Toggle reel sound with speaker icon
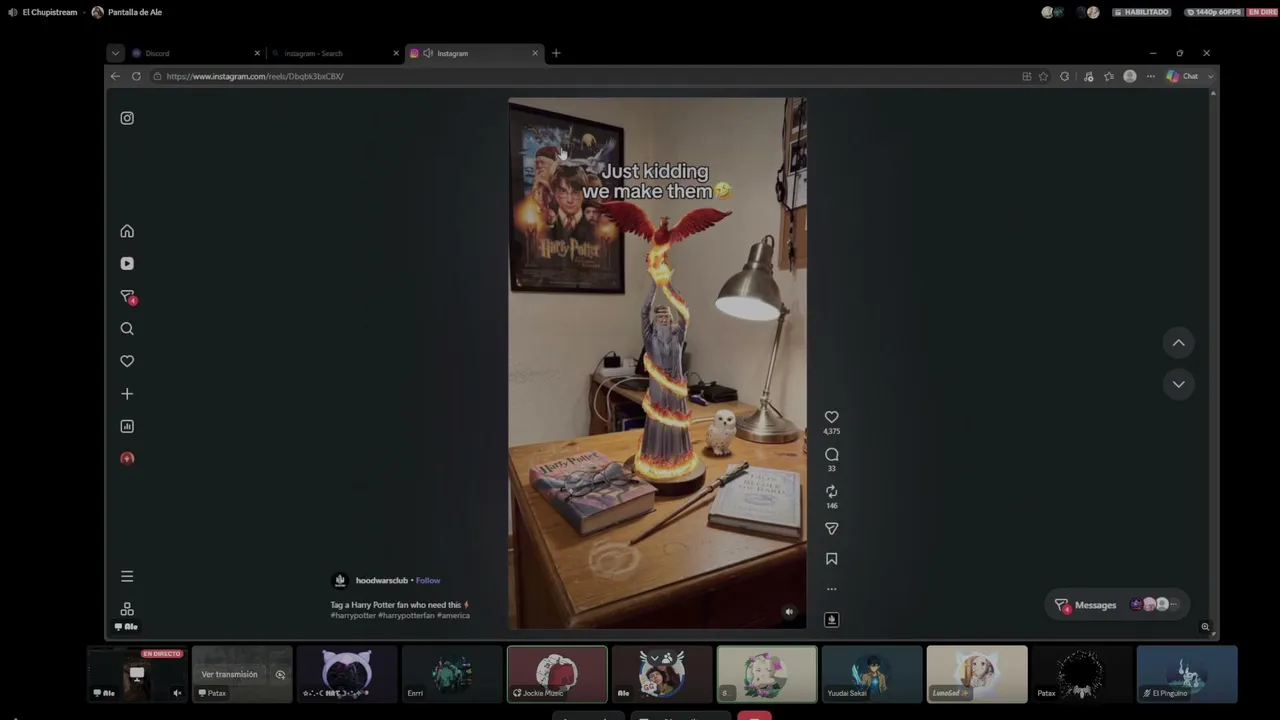This screenshot has width=1280, height=720. pyautogui.click(x=789, y=612)
